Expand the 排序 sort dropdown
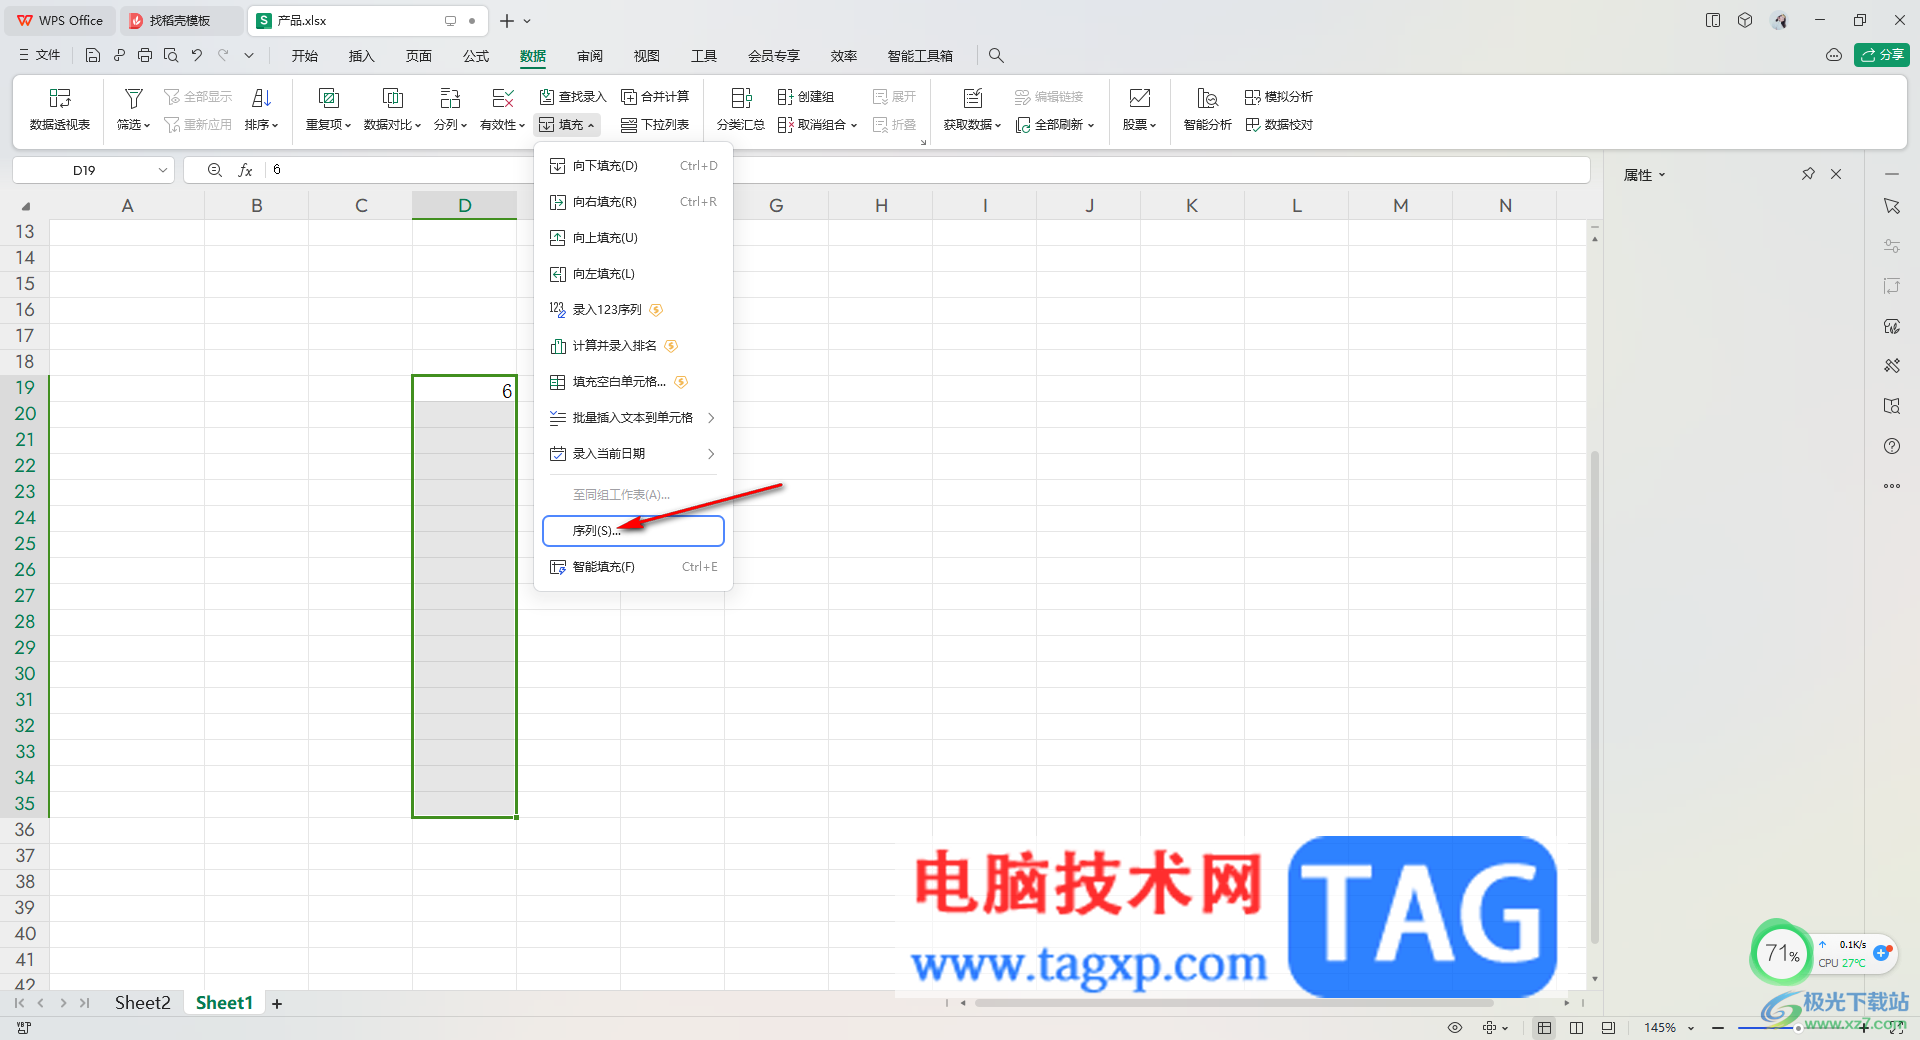This screenshot has width=1920, height=1040. (x=261, y=125)
